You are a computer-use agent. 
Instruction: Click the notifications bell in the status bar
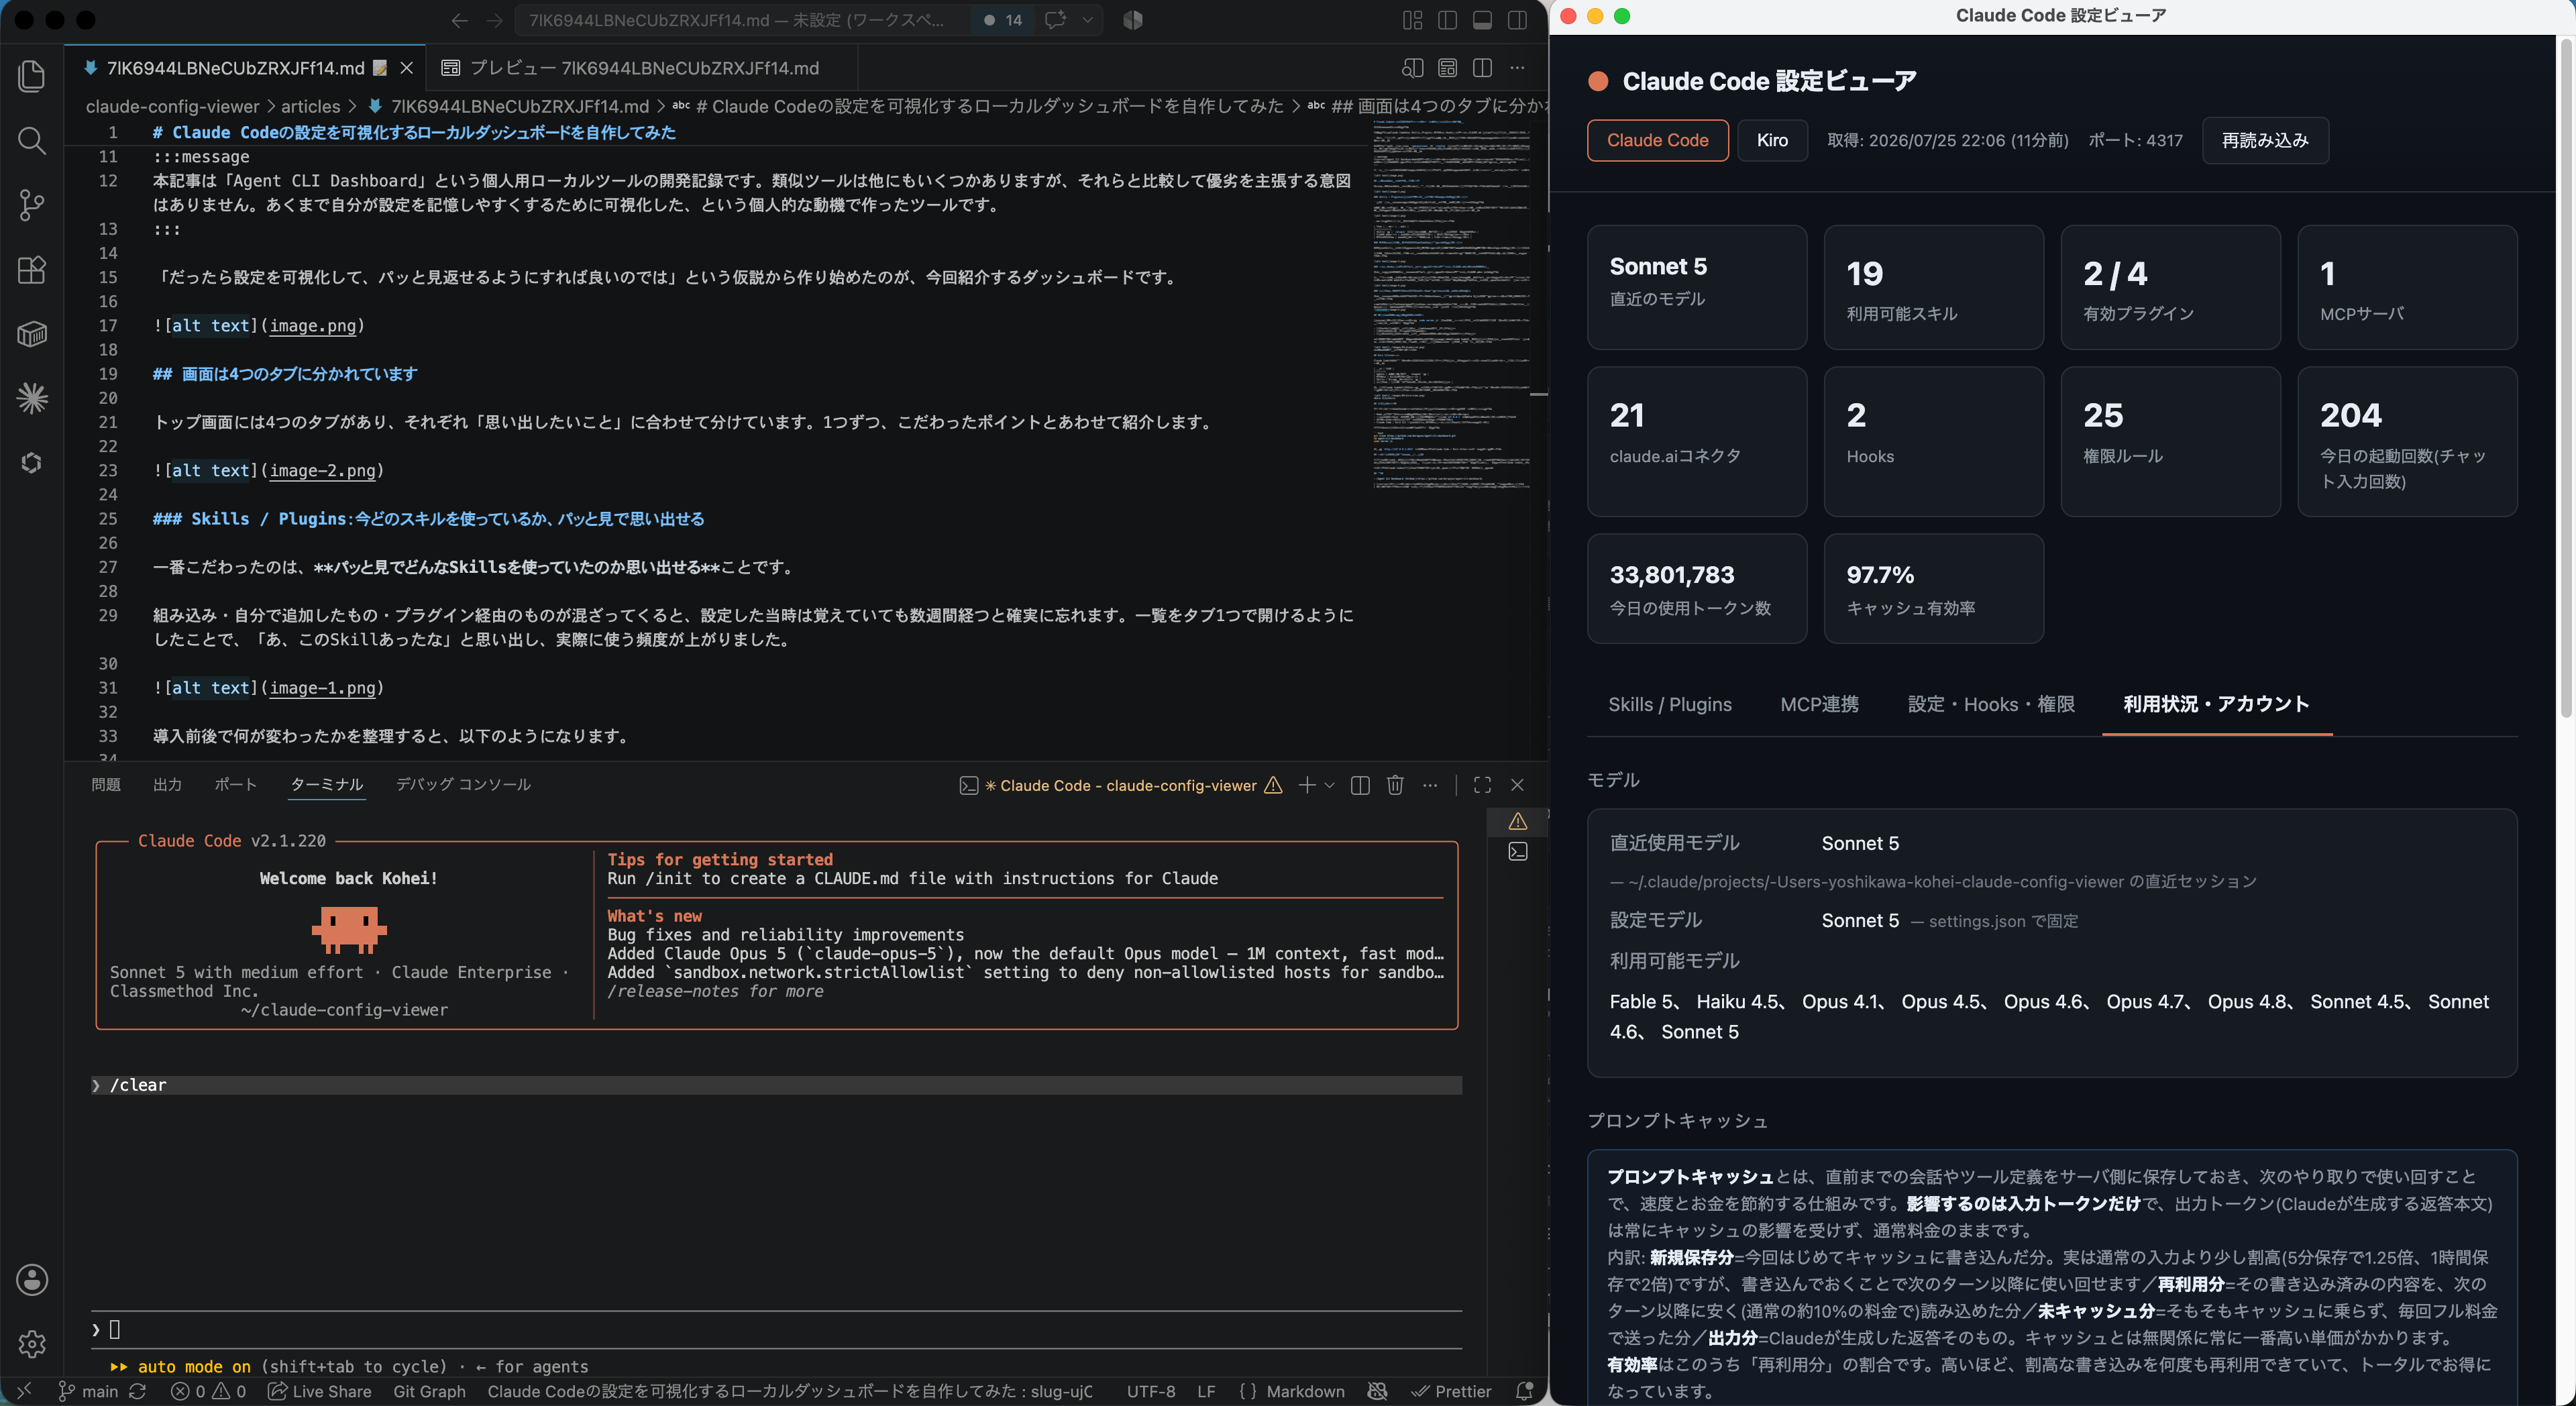point(1524,1391)
